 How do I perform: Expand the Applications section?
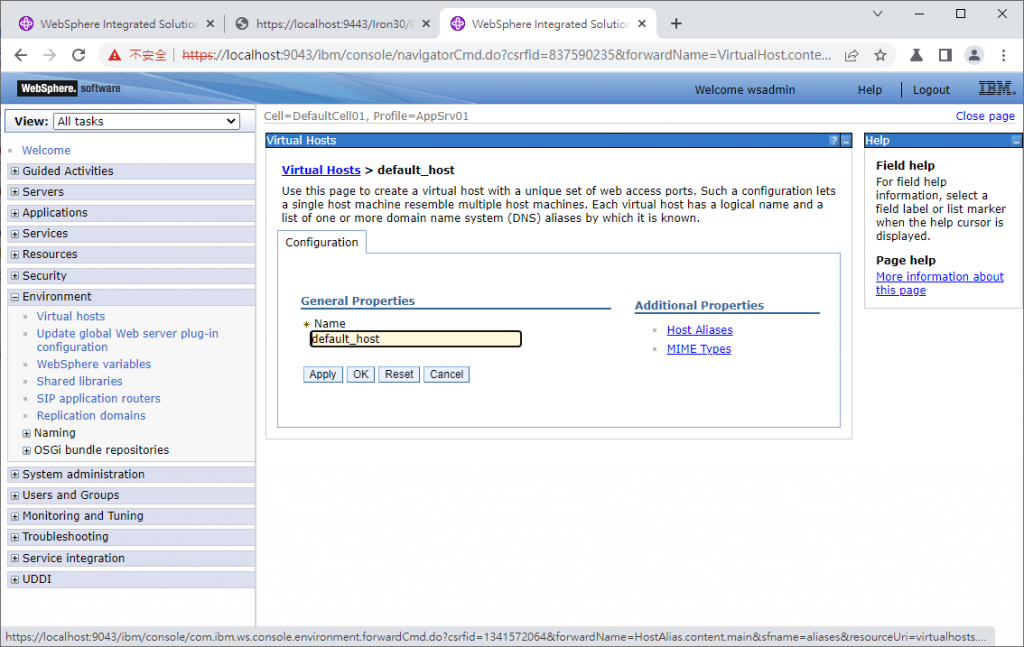(x=15, y=213)
